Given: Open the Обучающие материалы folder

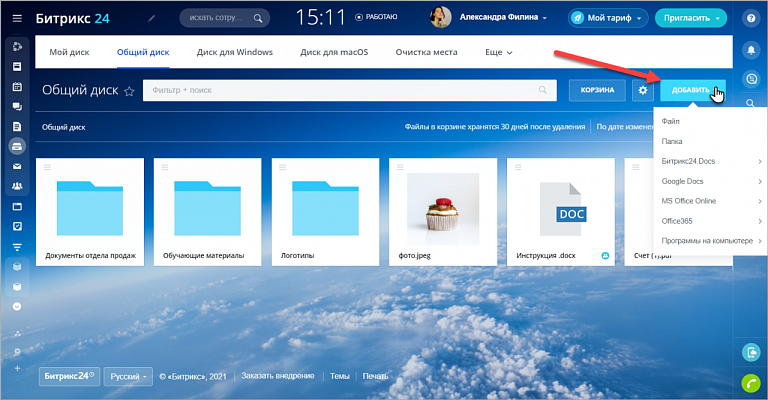Looking at the screenshot, I should coord(208,212).
